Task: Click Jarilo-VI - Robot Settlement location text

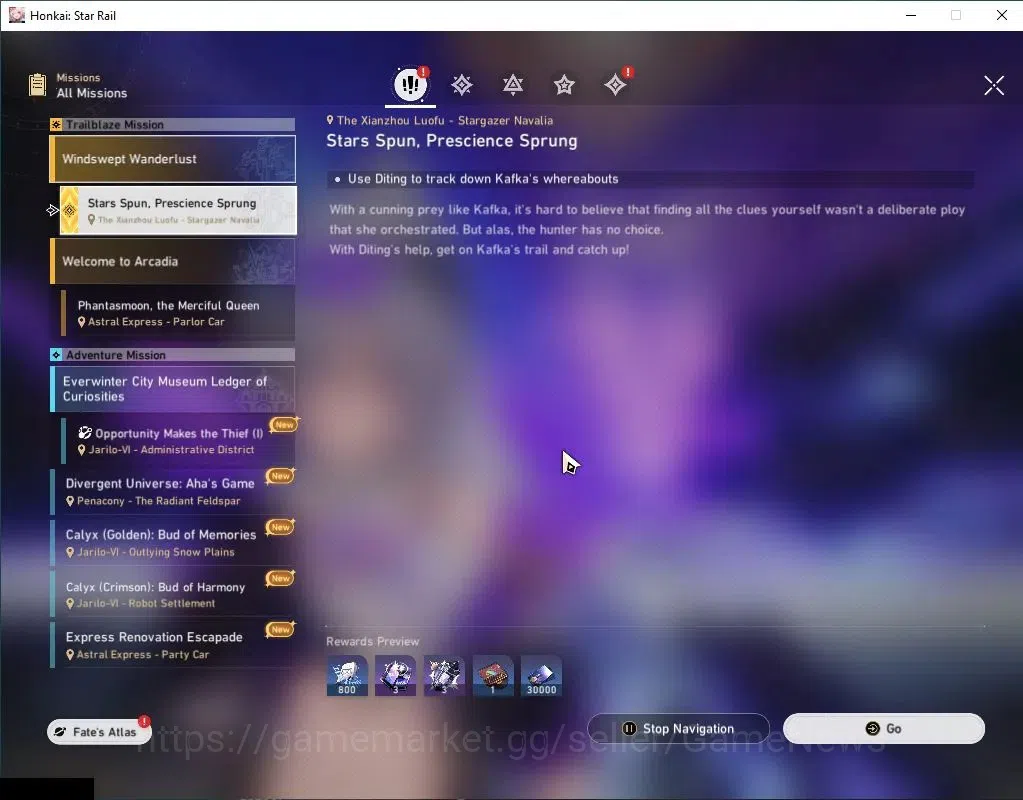Action: coord(145,604)
